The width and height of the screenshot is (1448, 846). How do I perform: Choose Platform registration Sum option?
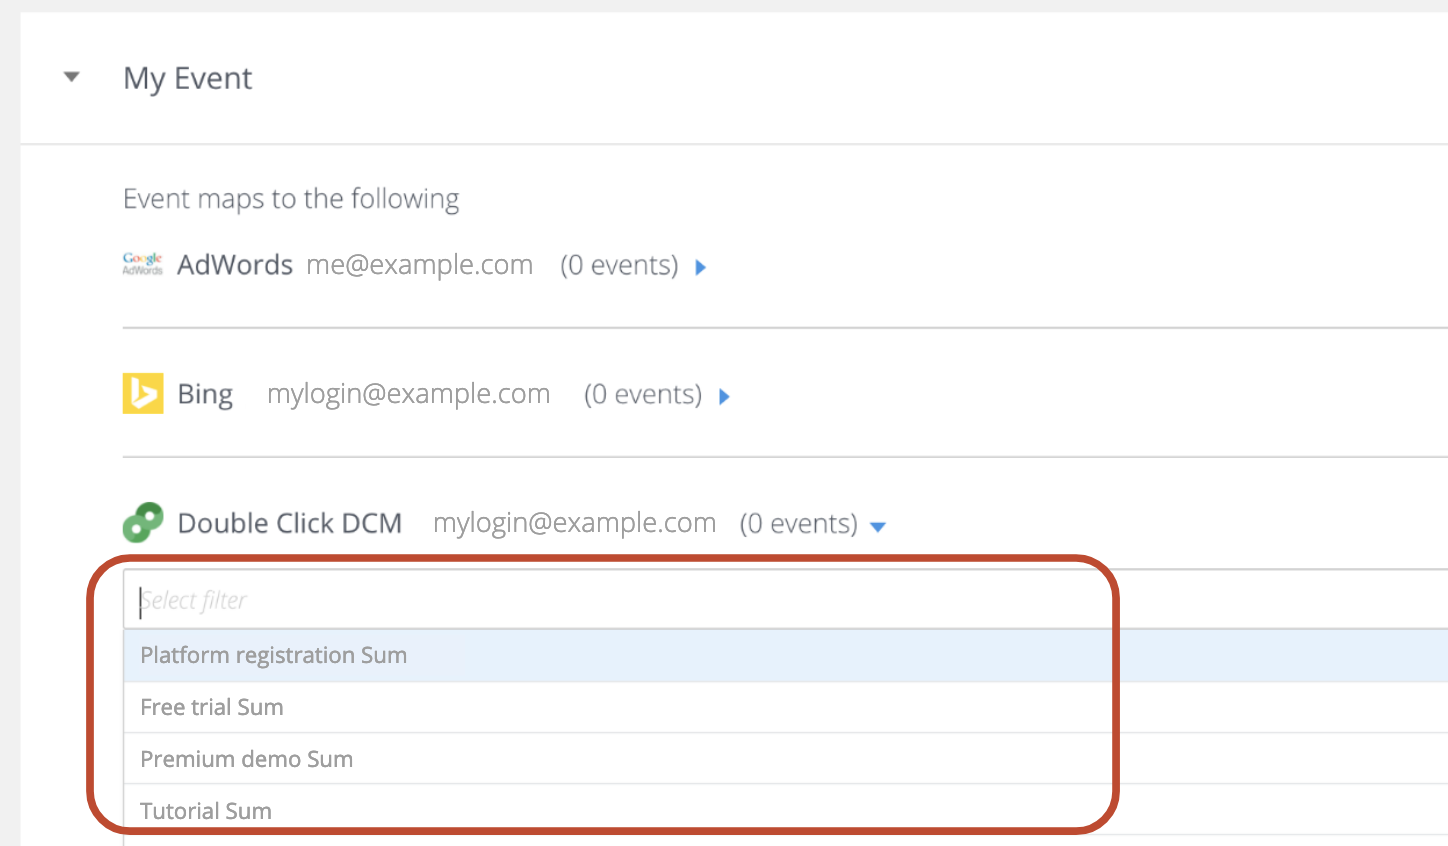pos(785,655)
